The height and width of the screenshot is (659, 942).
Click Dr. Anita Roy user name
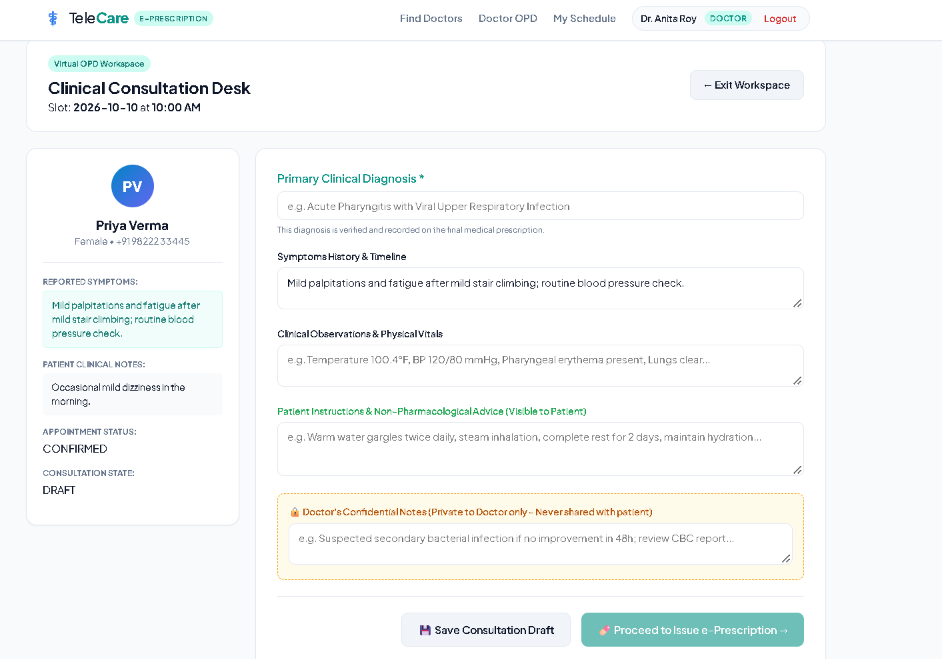coord(668,19)
